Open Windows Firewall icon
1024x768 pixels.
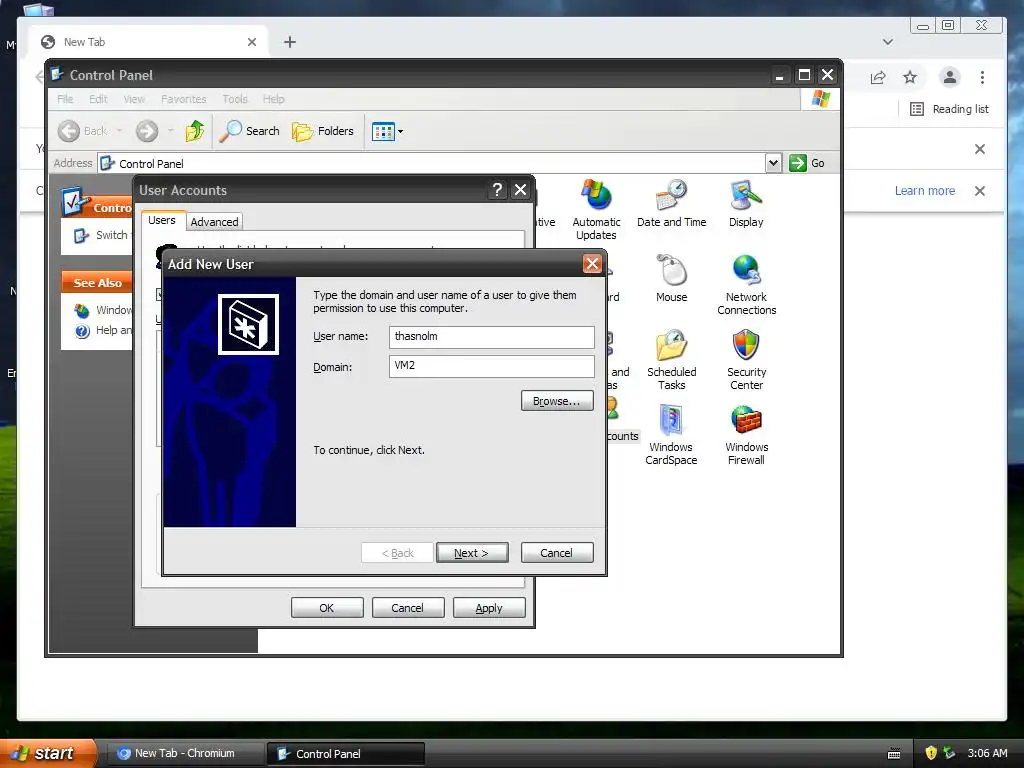(746, 435)
